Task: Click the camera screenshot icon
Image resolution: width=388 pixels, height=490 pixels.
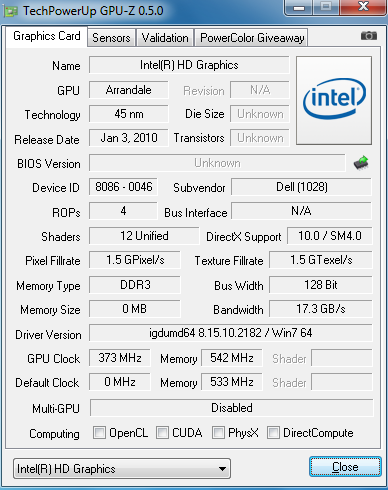Action: [369, 35]
